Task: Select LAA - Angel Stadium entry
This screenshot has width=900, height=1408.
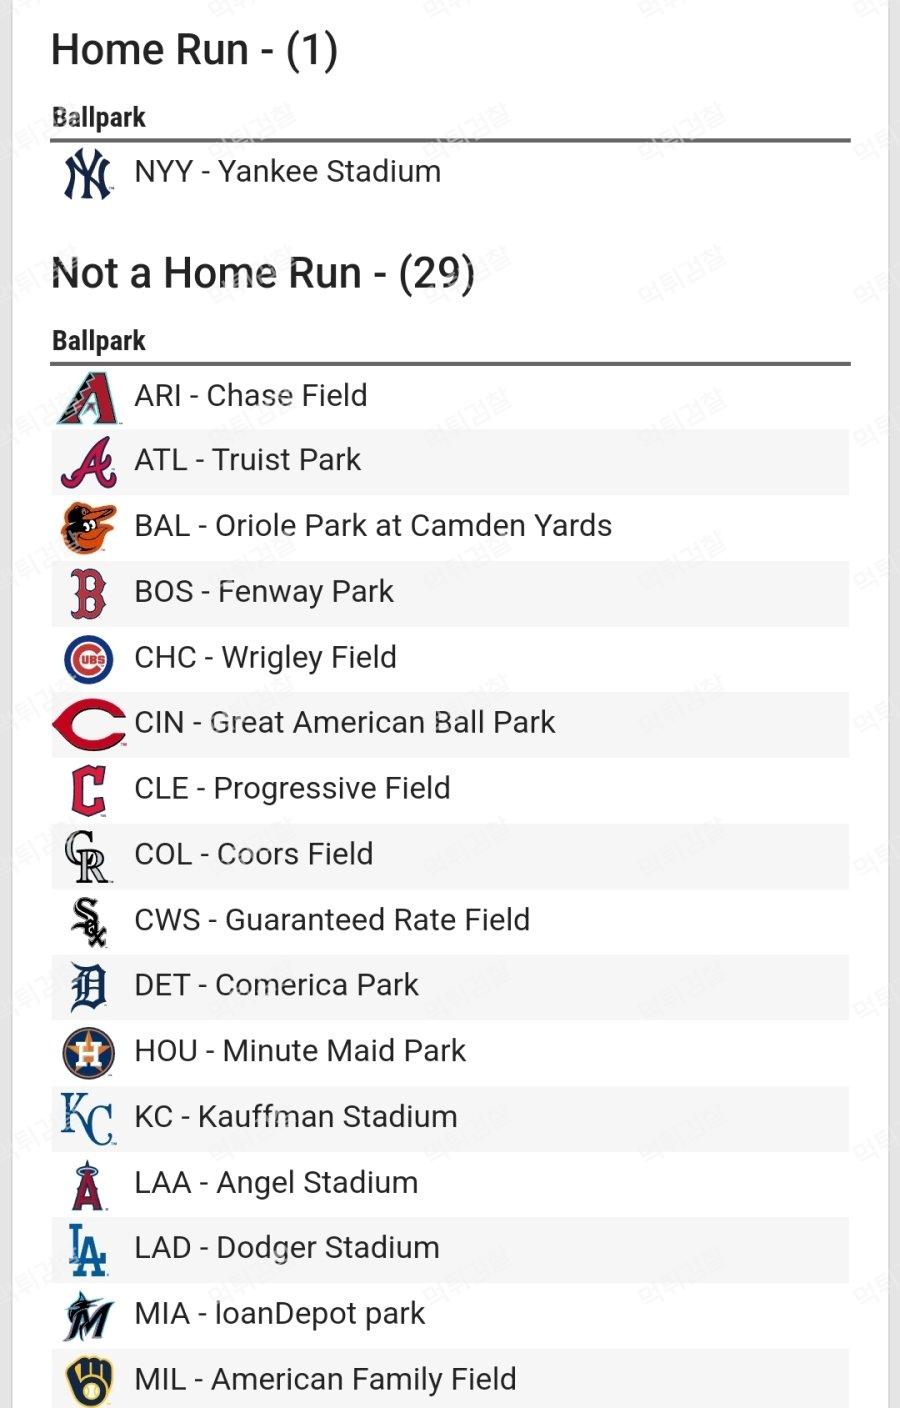Action: point(450,1184)
